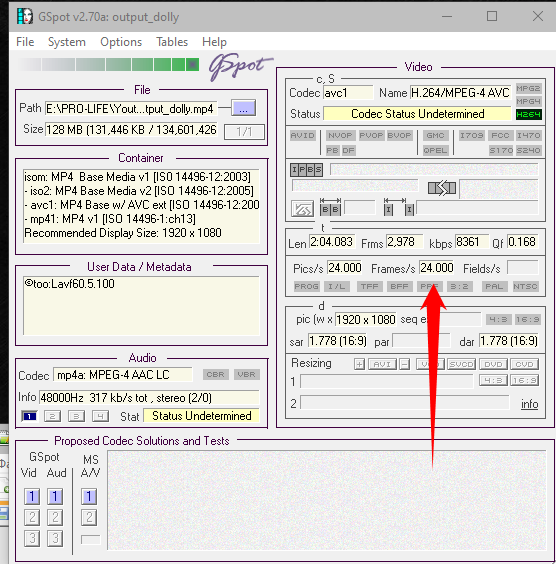This screenshot has height=564, width=556.
Task: Click the SVCD resizing preset button
Action: [x=462, y=364]
